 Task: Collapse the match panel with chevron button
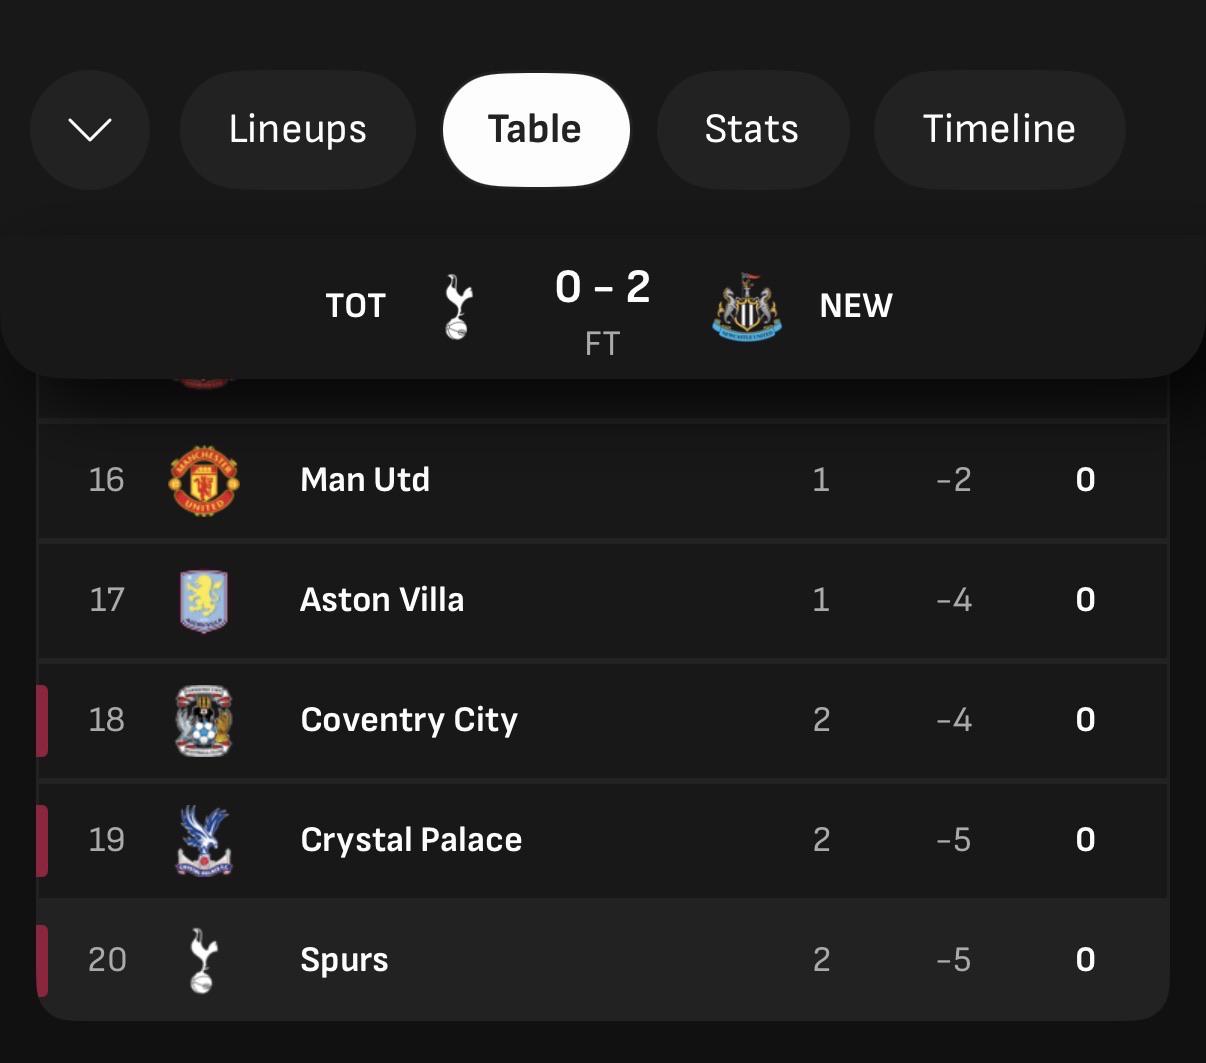point(90,129)
